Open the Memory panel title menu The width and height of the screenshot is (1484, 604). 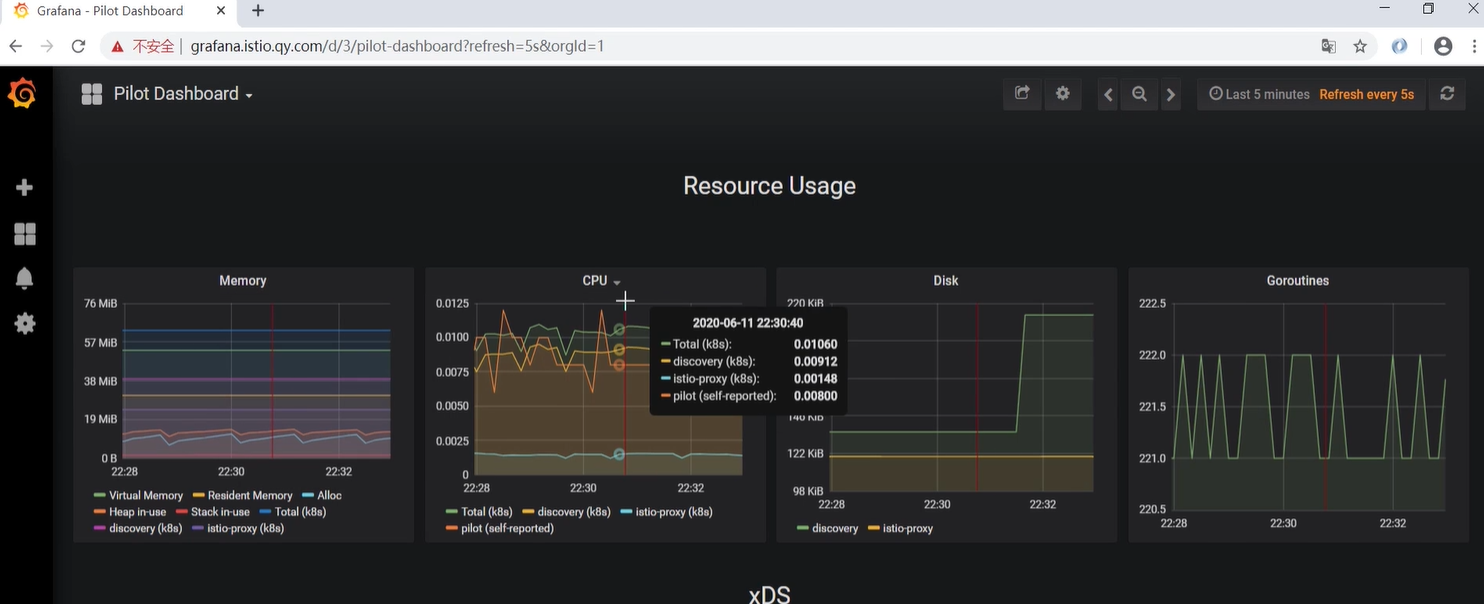(x=243, y=281)
